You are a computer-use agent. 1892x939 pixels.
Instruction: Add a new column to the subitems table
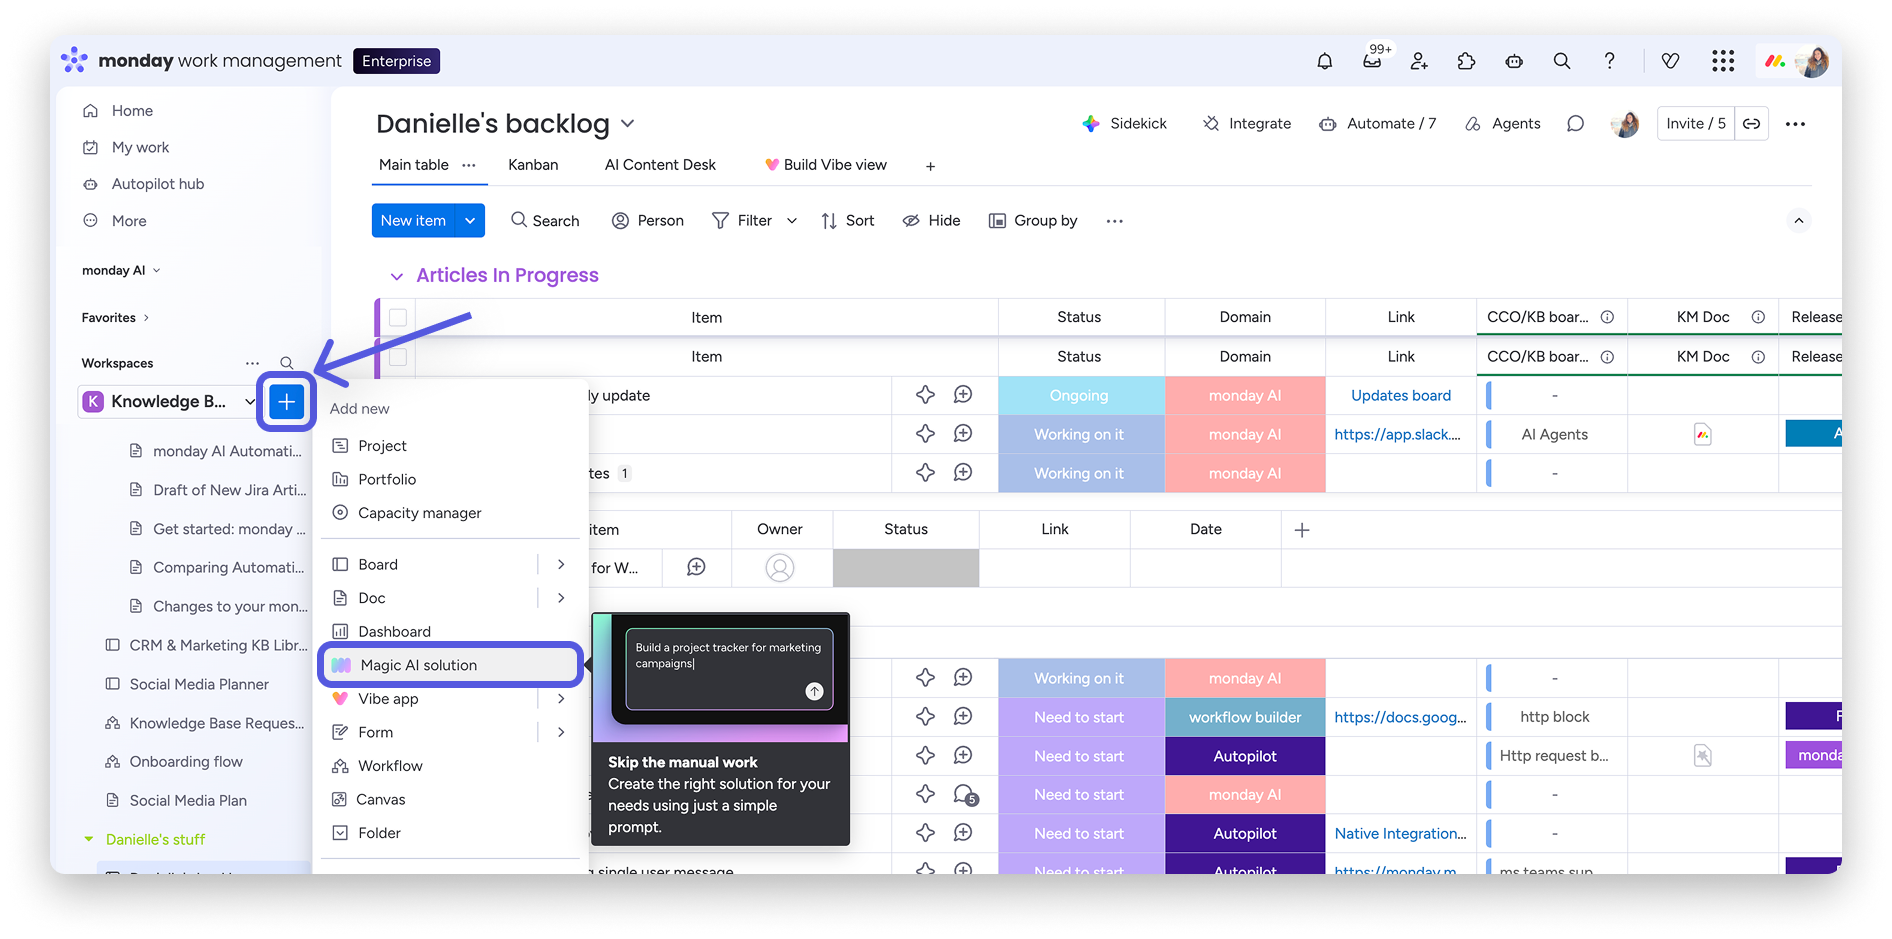coord(1301,530)
